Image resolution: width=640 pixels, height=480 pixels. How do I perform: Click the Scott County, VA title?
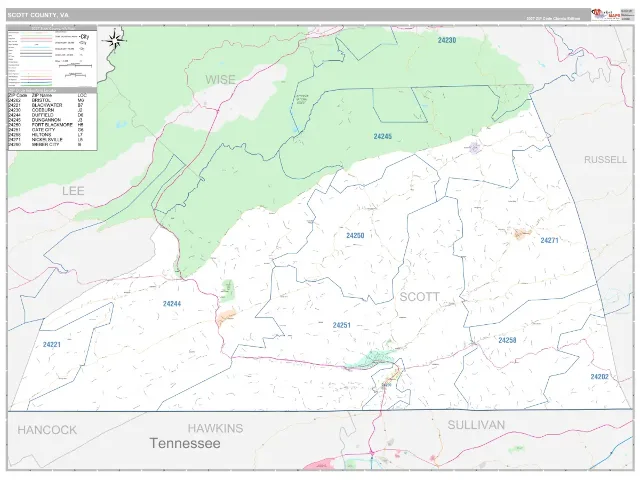pyautogui.click(x=38, y=15)
